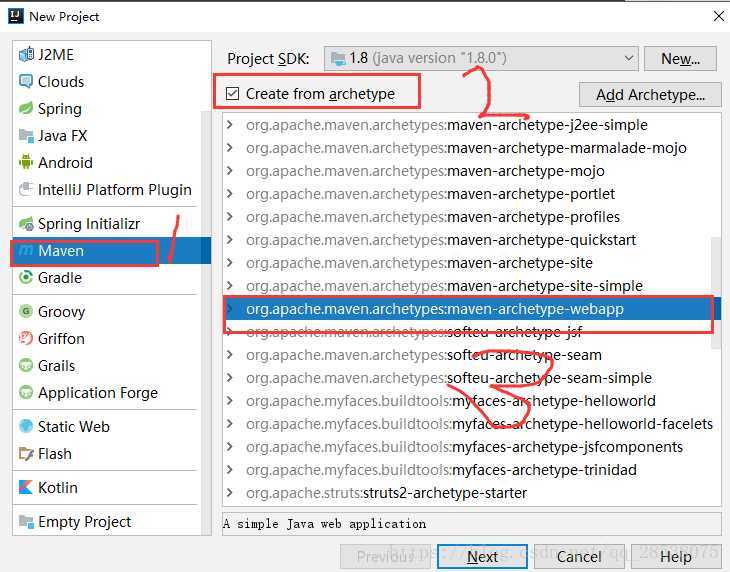Expand maven-archetype-quickstart chevron
The image size is (730, 572).
click(x=230, y=240)
